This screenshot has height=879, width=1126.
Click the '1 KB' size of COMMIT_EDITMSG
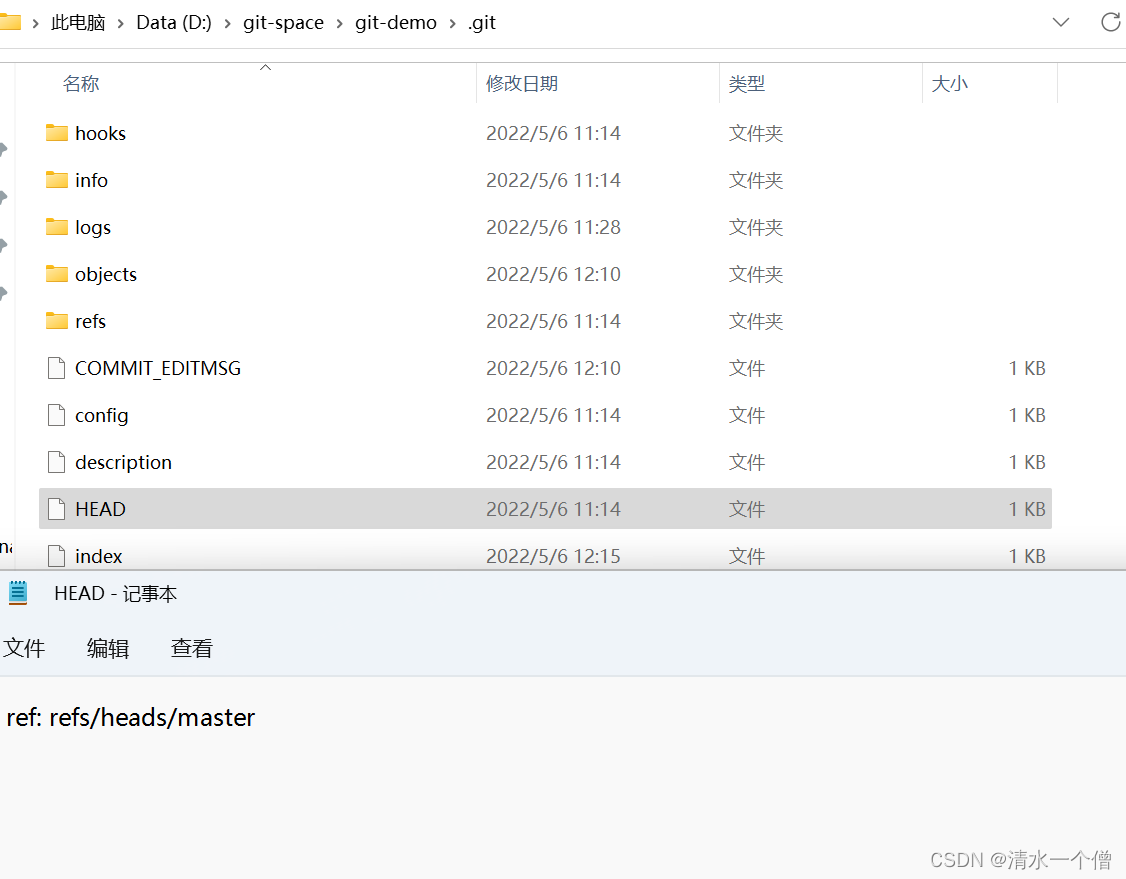[1027, 368]
